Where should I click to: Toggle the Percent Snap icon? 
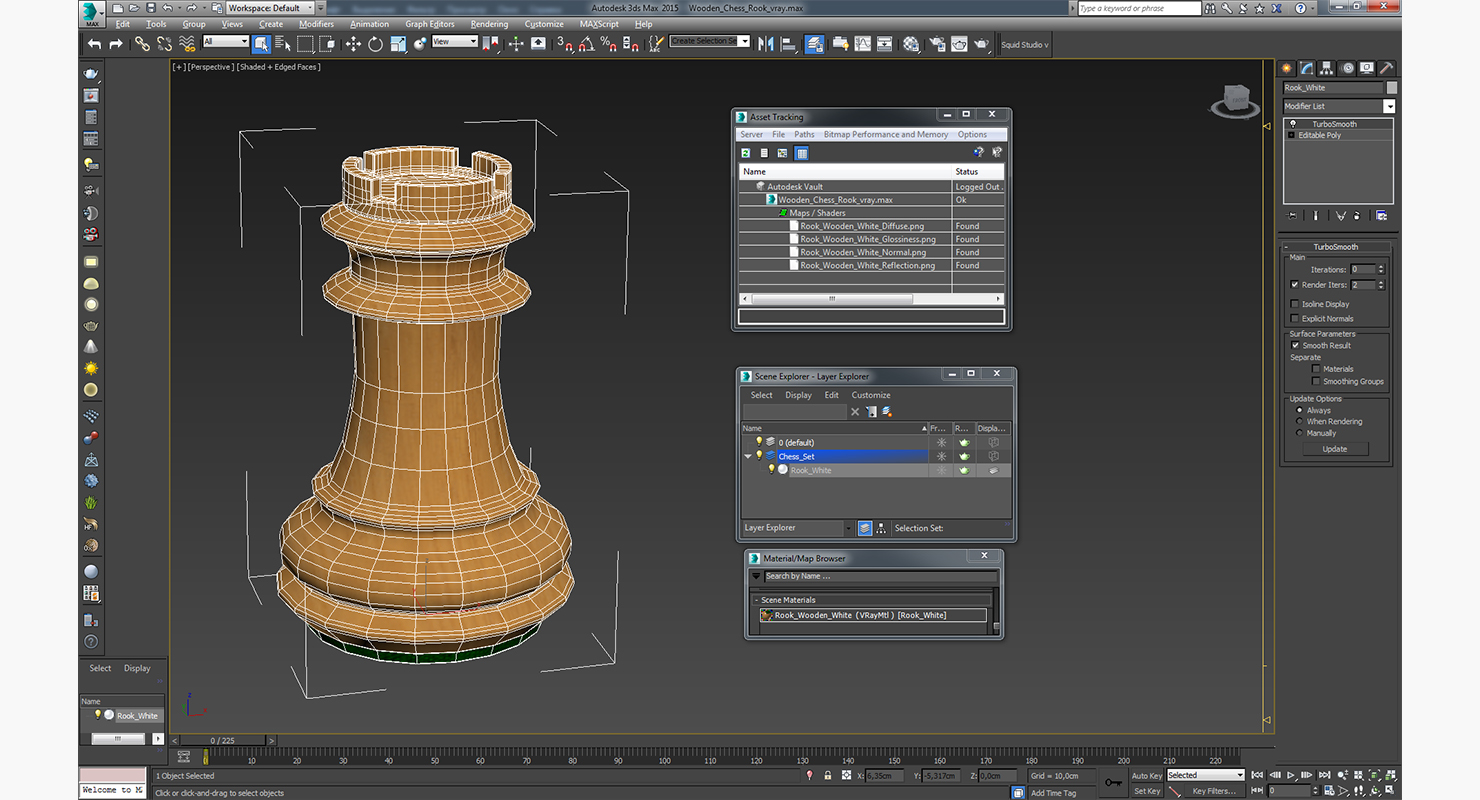pos(608,44)
